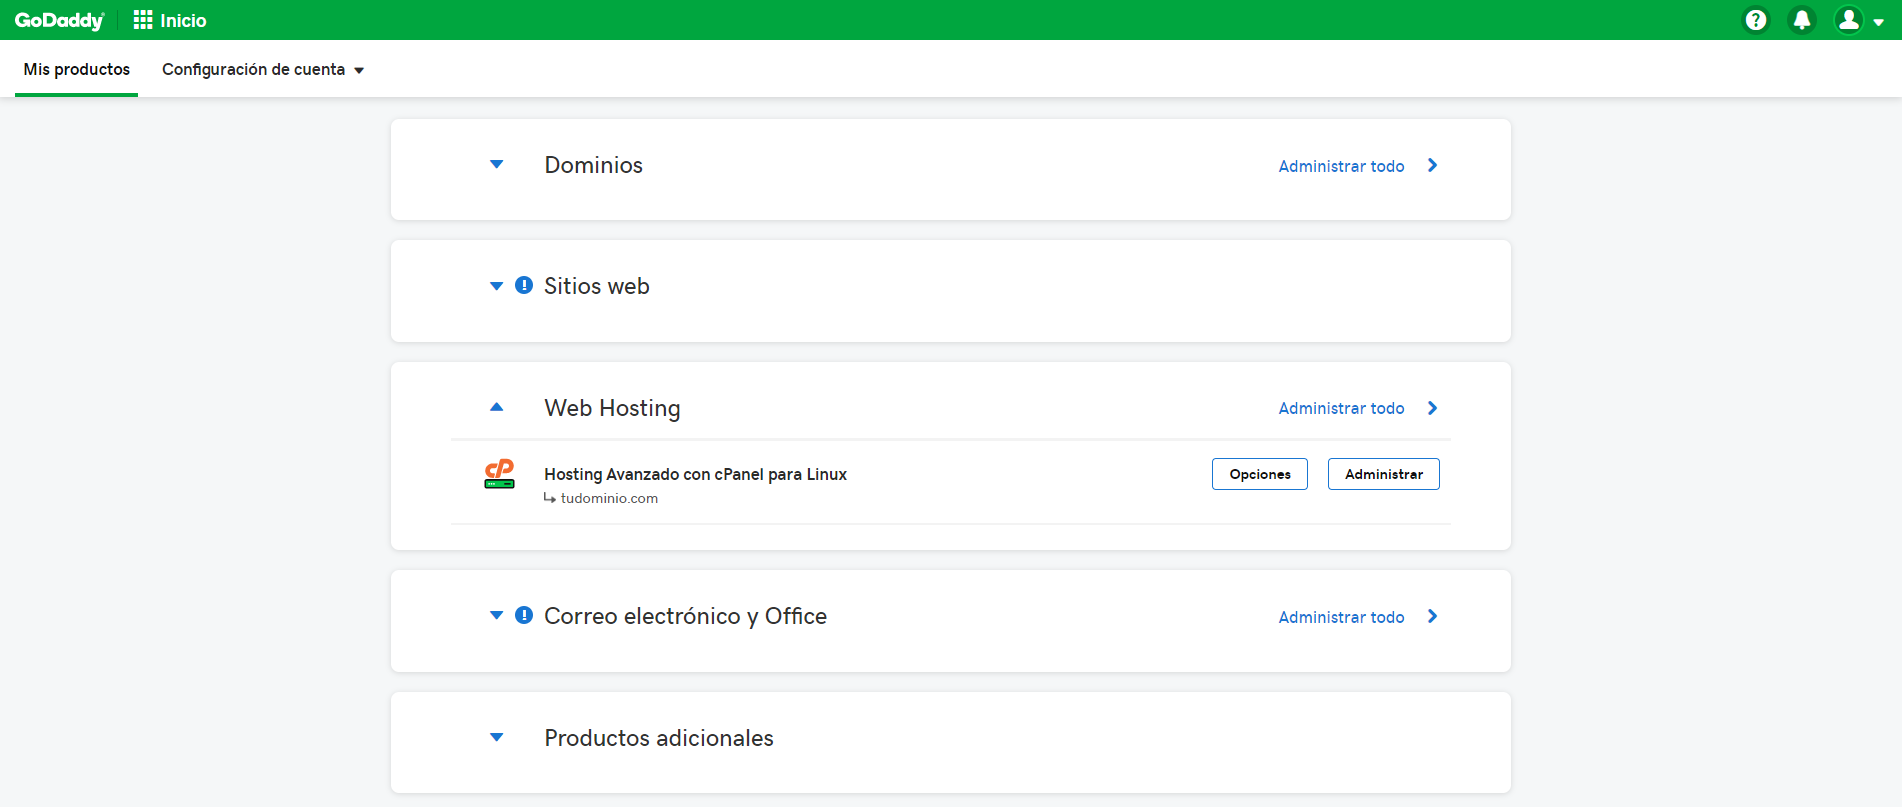This screenshot has width=1902, height=807.
Task: Open the apps grid icon beside Inicio
Action: coord(143,20)
